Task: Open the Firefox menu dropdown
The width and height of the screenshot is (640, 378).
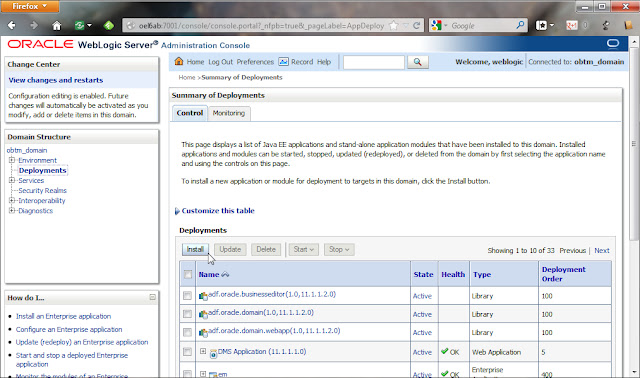Action: [x=30, y=6]
